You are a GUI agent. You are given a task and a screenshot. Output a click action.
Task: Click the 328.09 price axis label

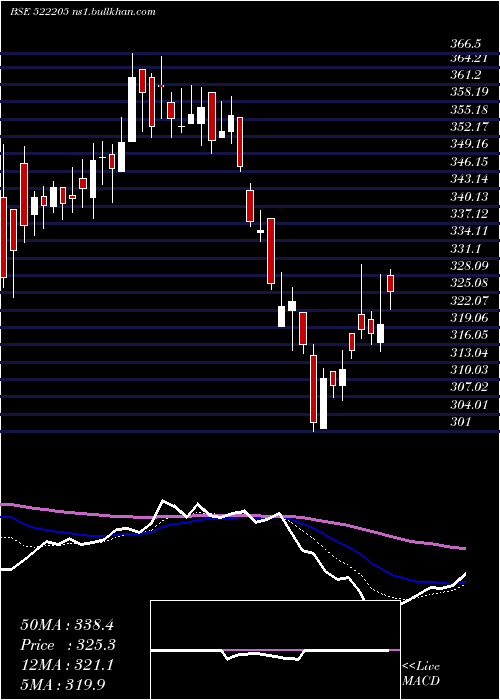469,265
